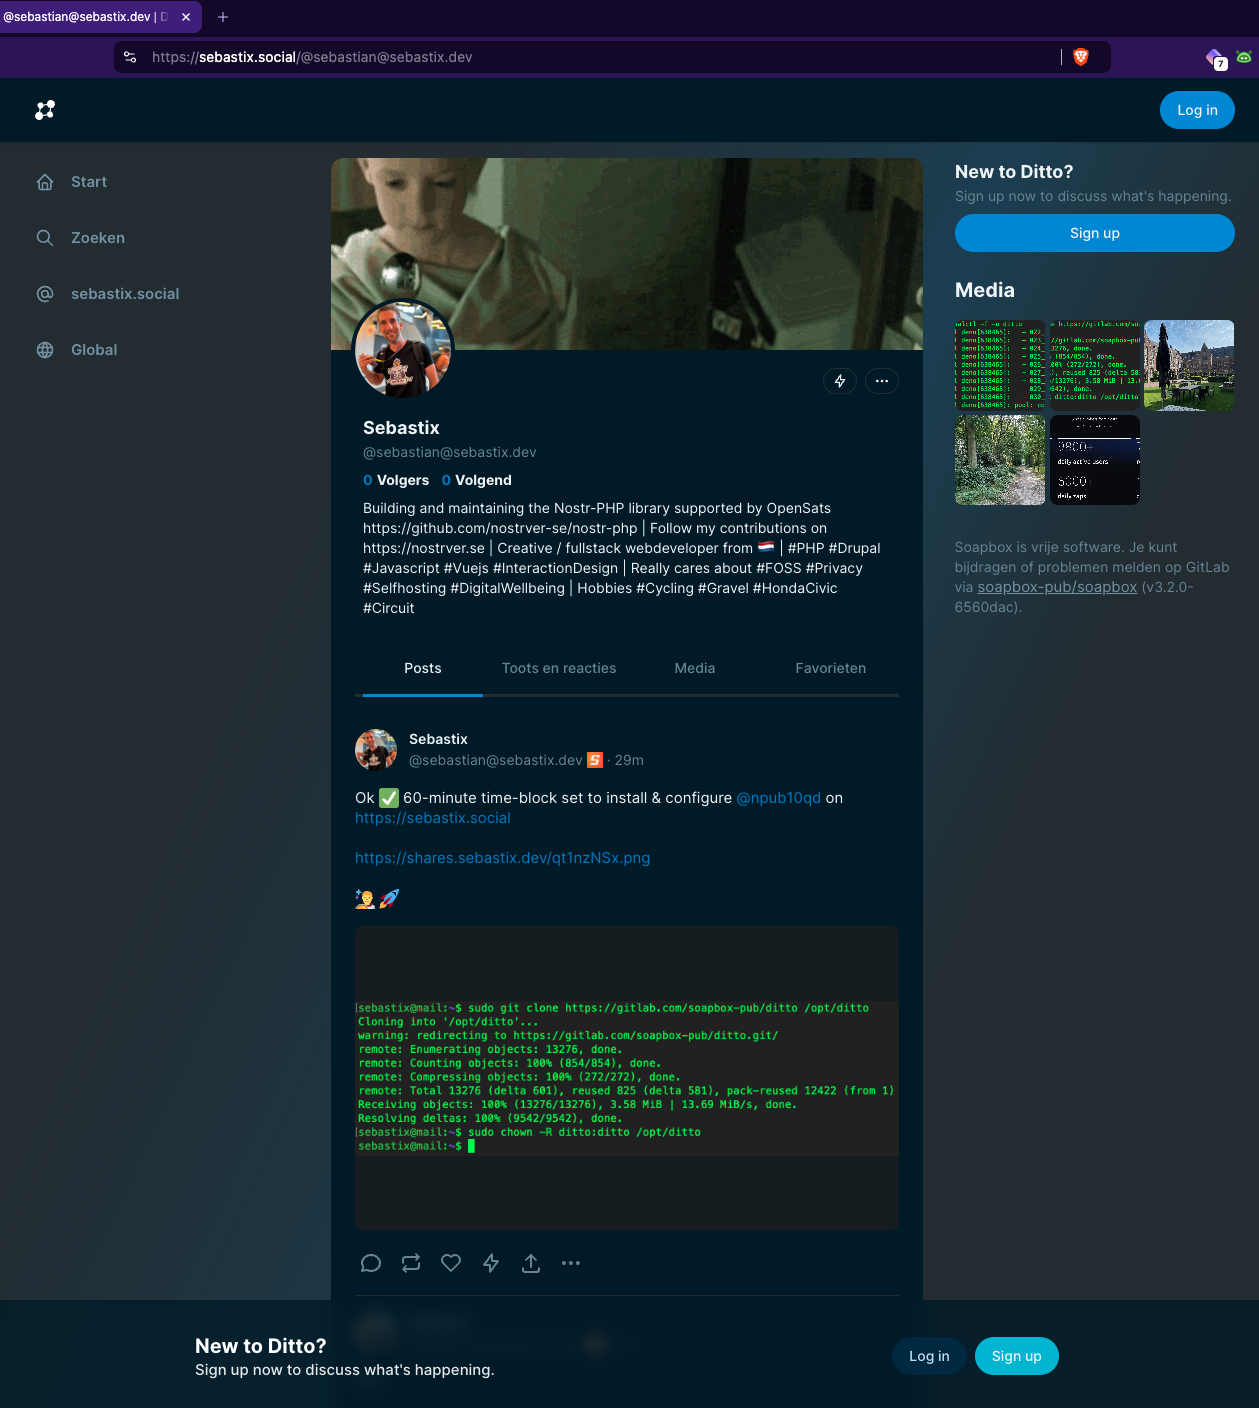Click the Log in button in header
Viewport: 1259px width, 1408px height.
click(x=1196, y=110)
